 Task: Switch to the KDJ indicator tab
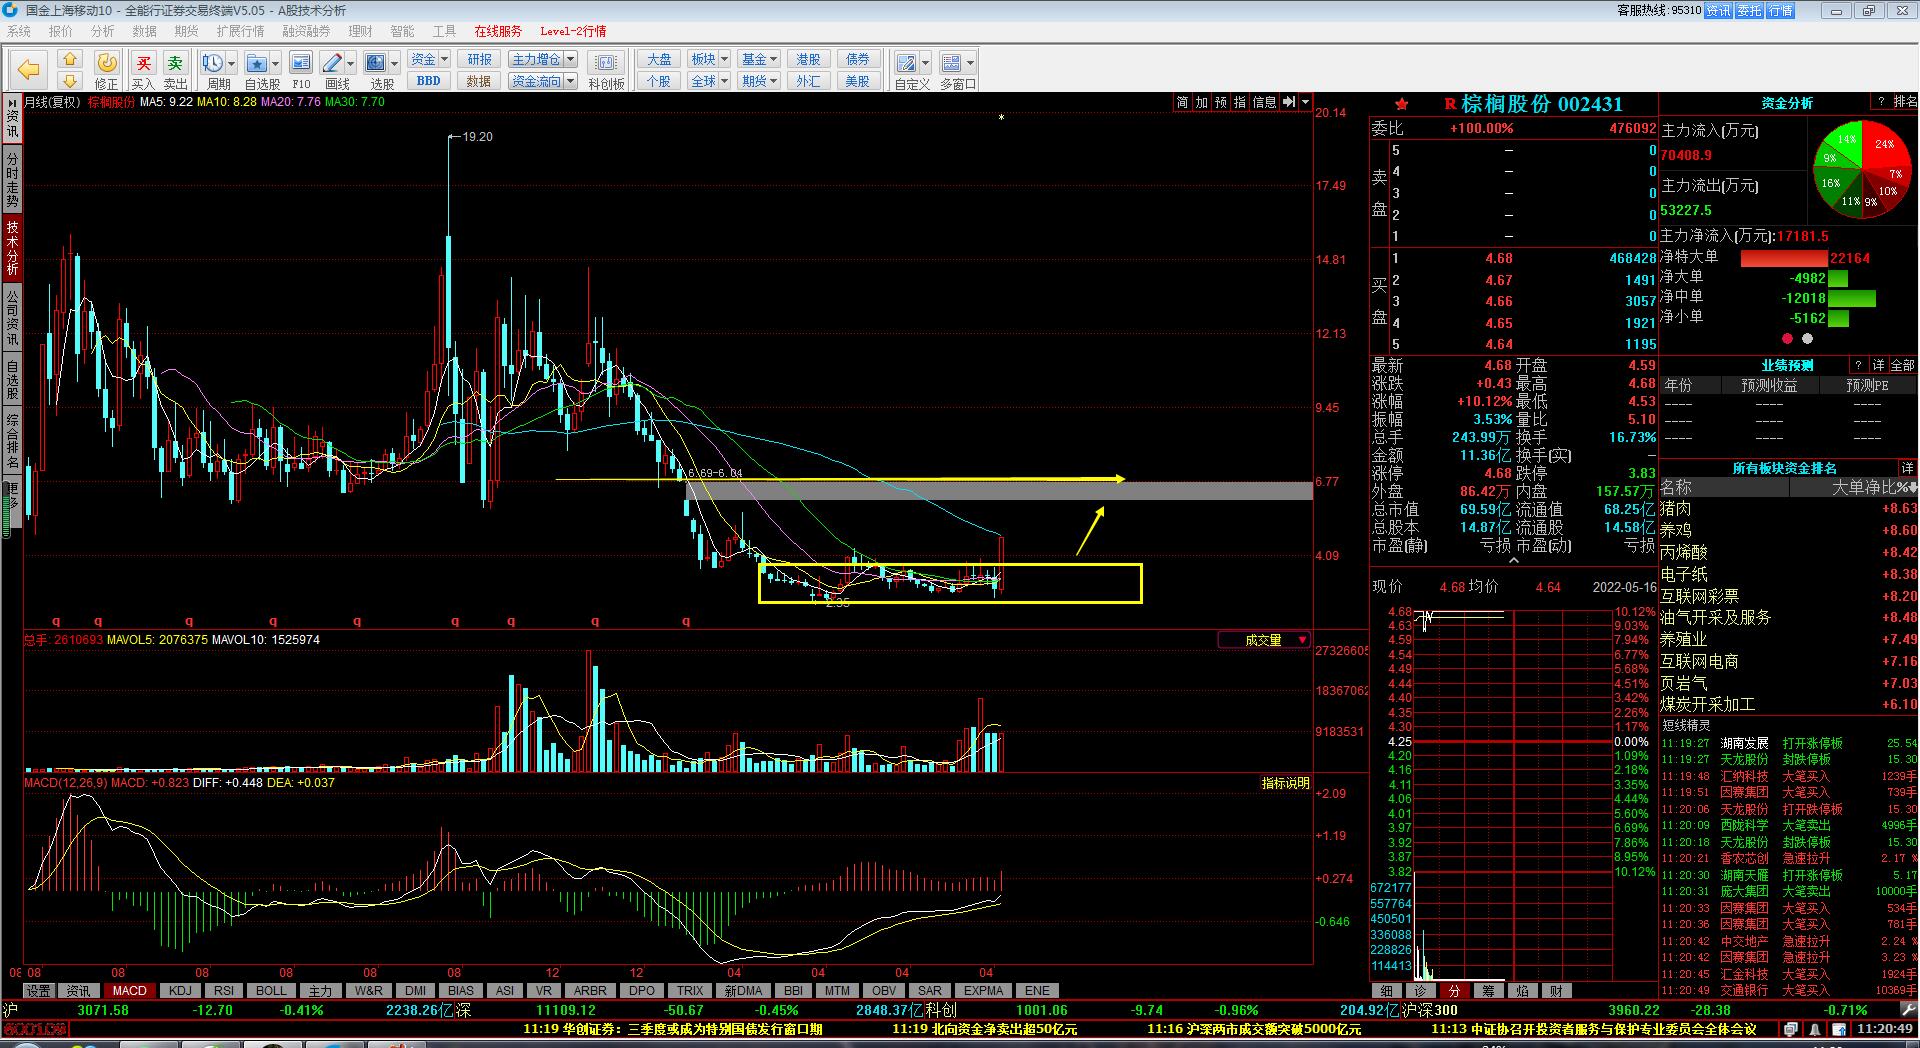(180, 991)
